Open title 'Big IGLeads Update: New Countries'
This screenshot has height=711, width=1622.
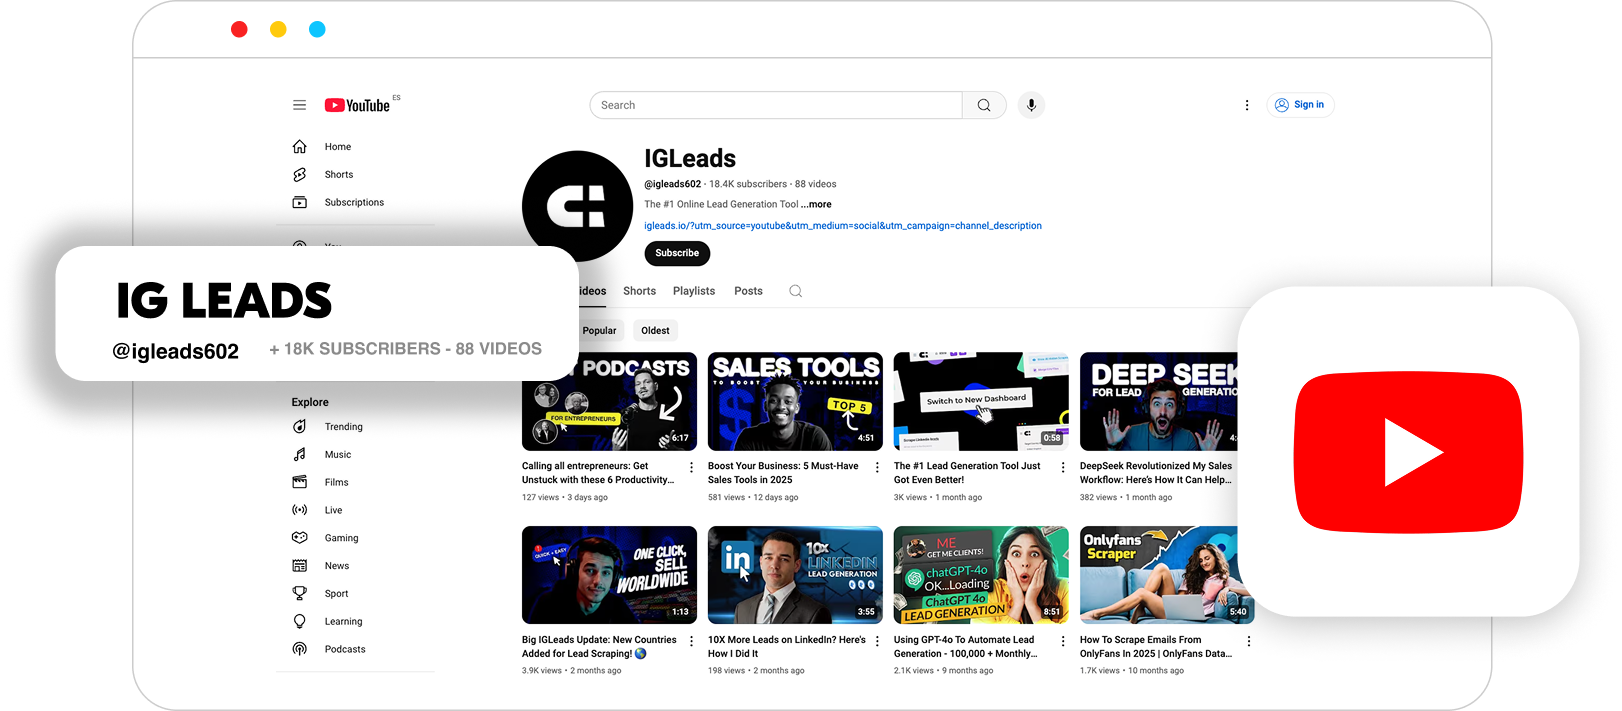coord(599,647)
